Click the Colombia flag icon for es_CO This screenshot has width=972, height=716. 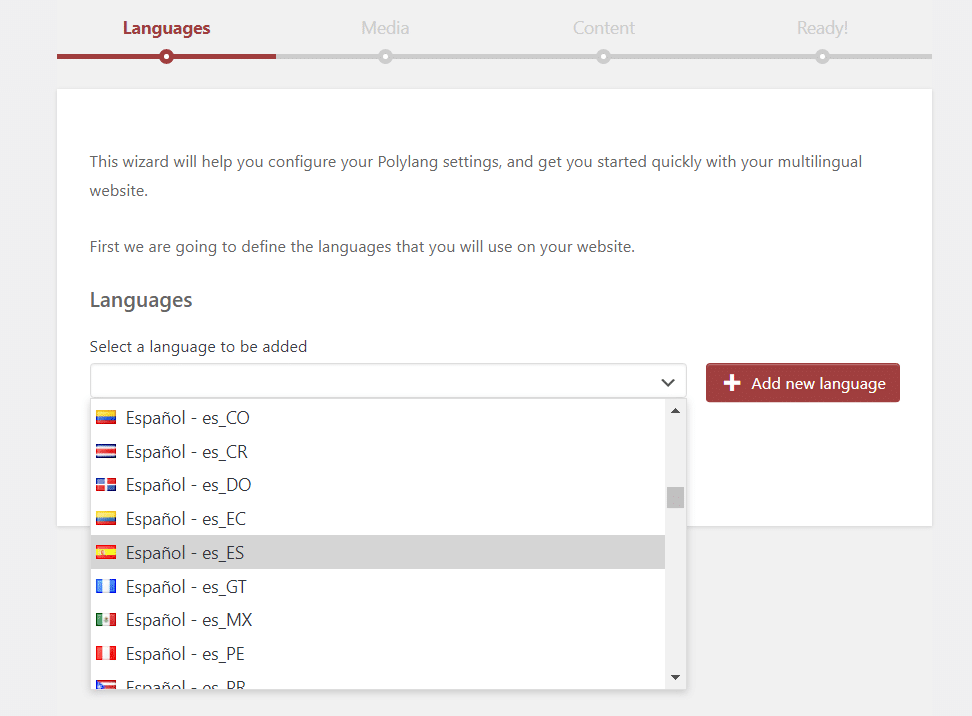[x=106, y=418]
